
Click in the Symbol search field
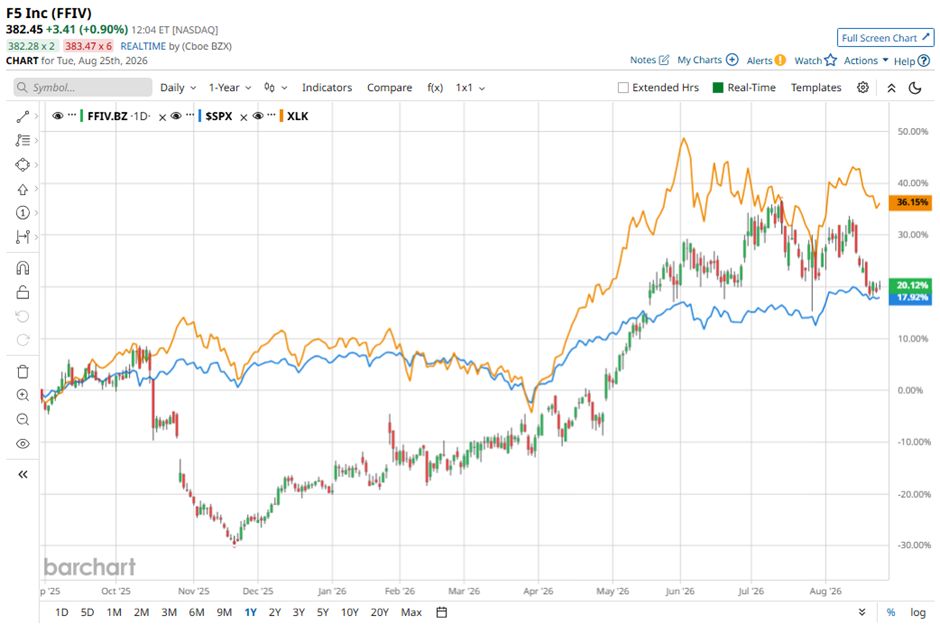point(83,87)
